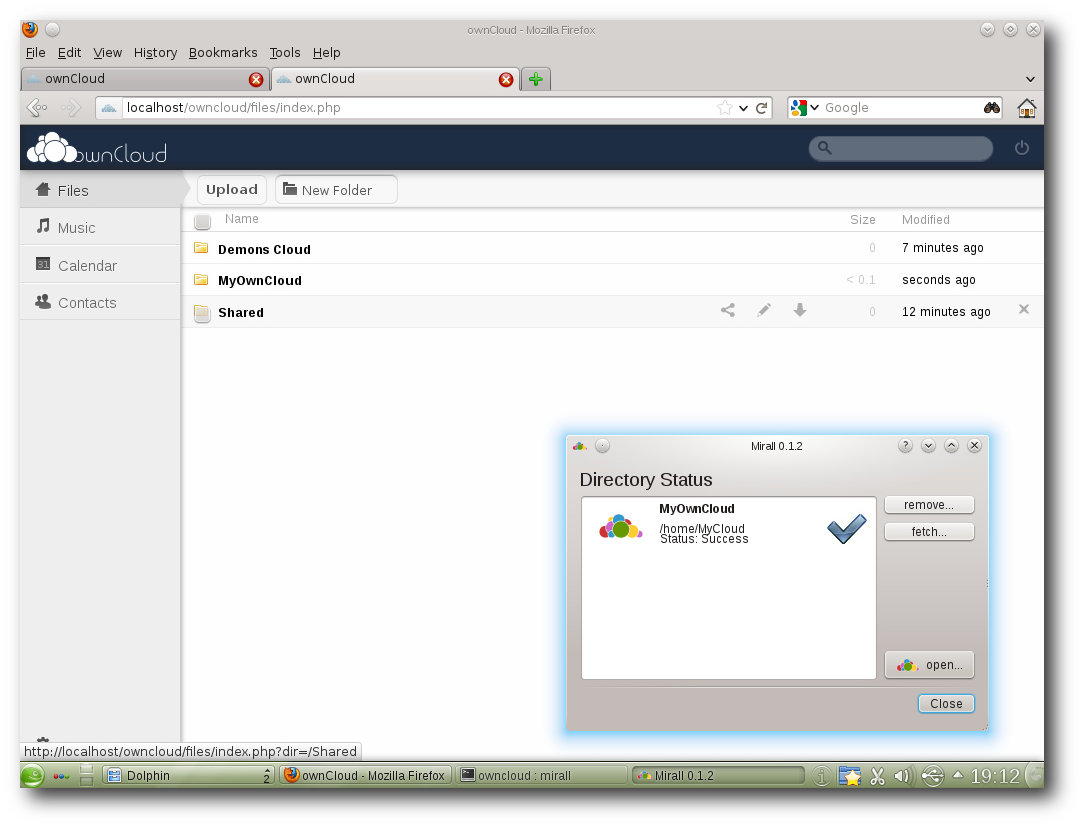Open the Shared folder link

click(x=241, y=312)
